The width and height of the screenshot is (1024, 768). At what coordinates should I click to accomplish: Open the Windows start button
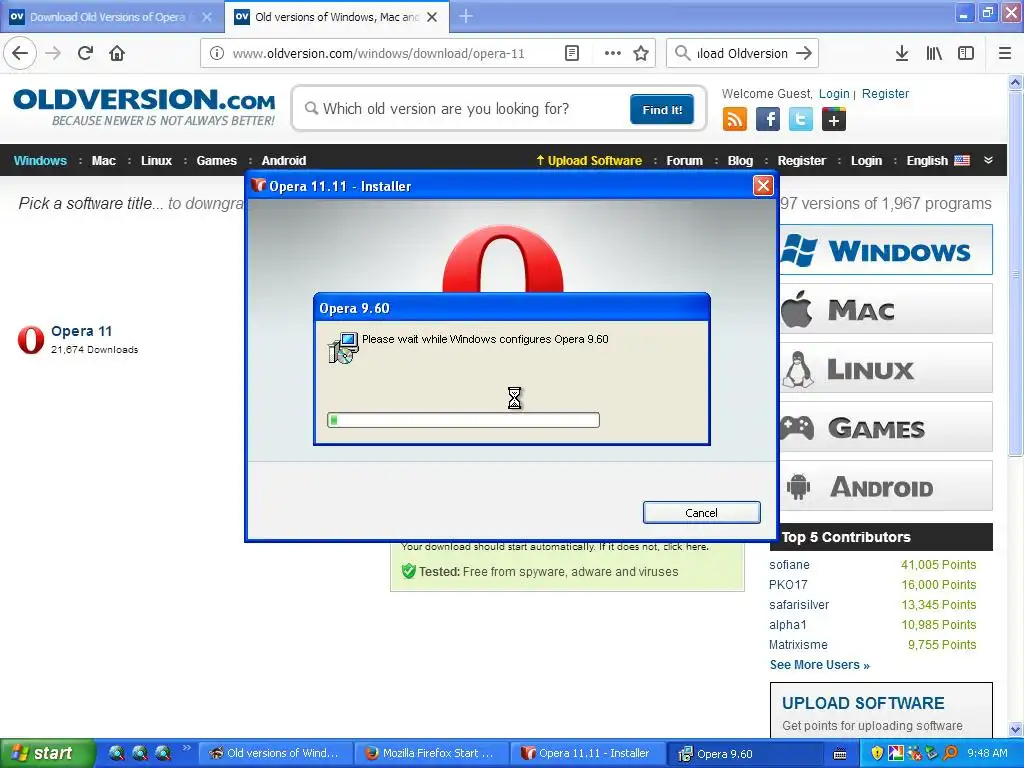[46, 753]
